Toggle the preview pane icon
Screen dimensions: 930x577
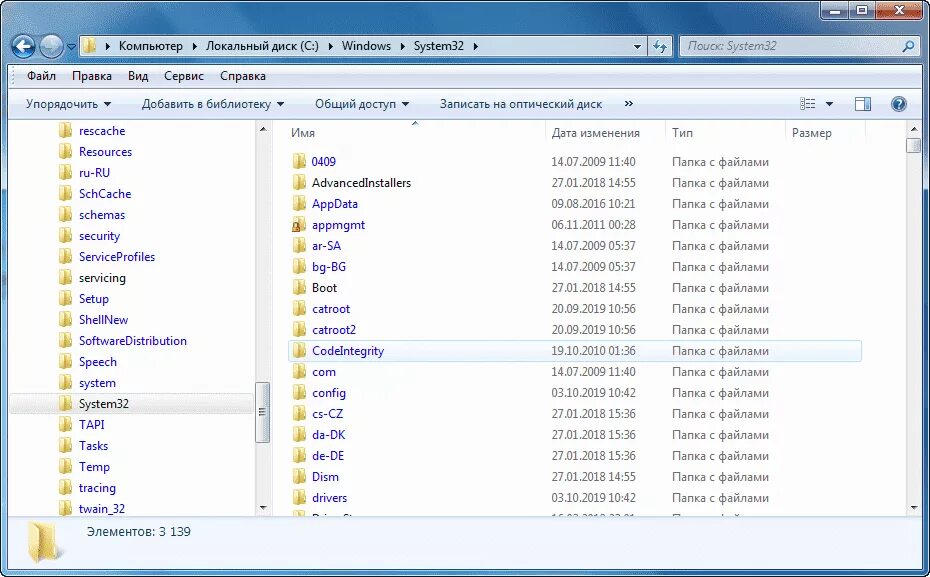[x=862, y=104]
